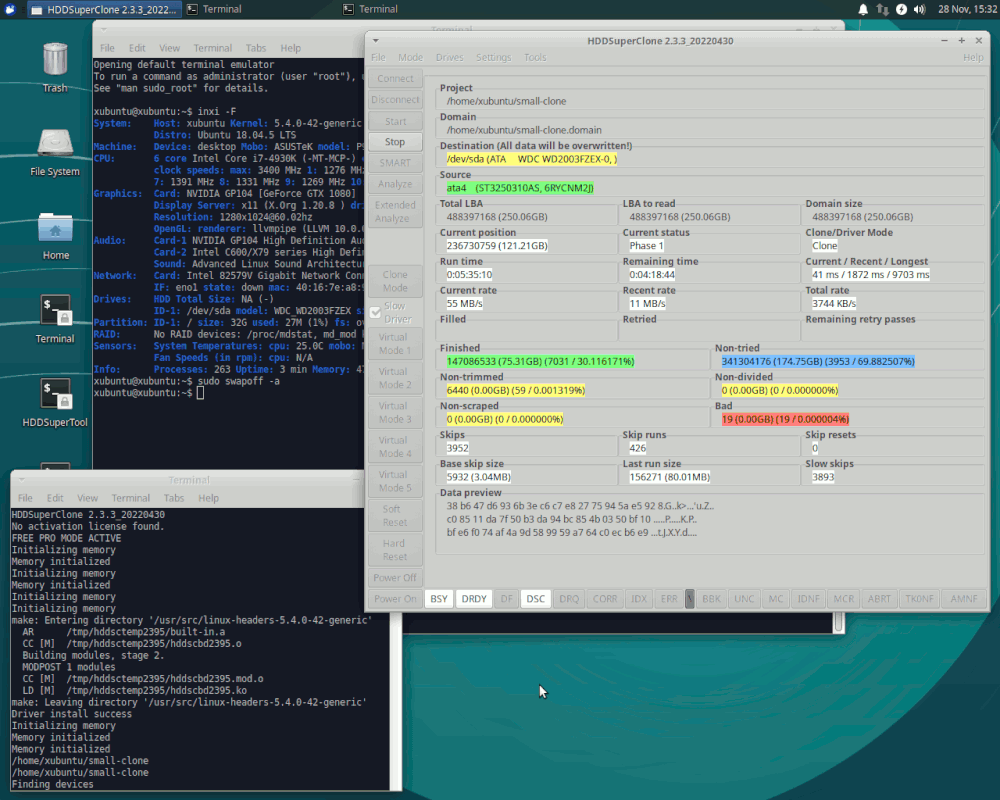Click the UNC status indicator

pos(744,599)
